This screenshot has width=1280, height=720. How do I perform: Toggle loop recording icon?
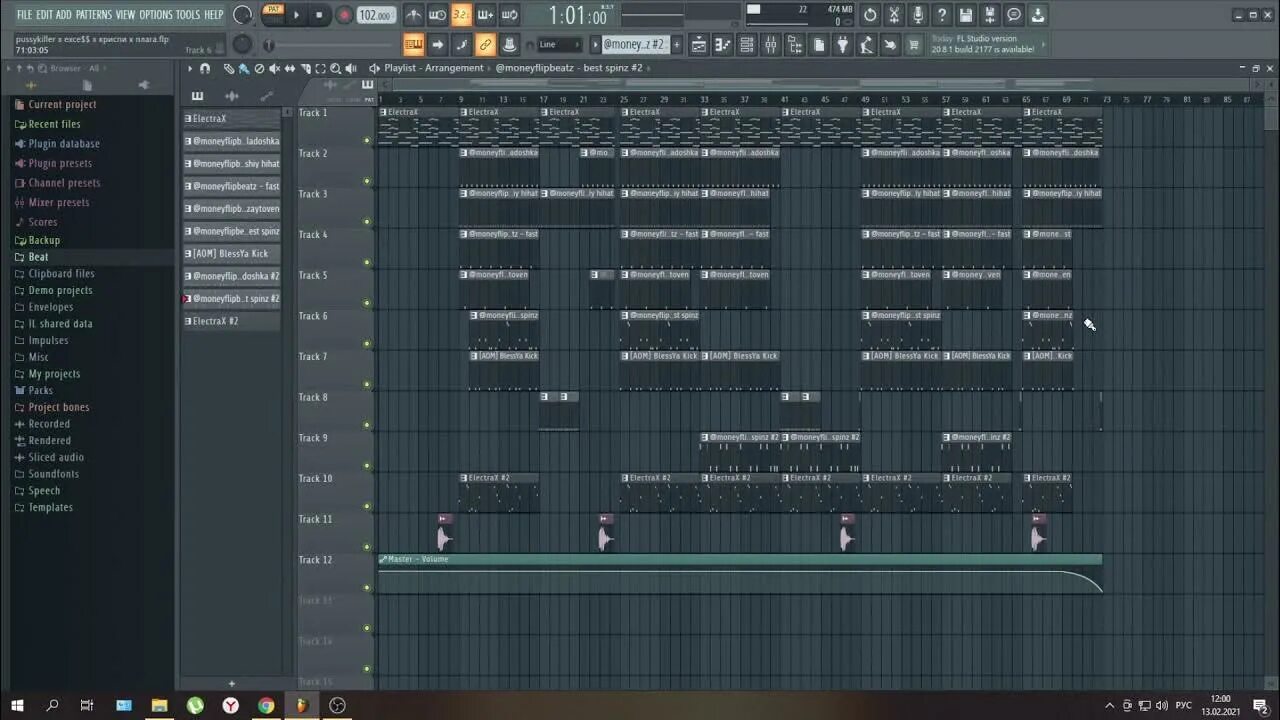pyautogui.click(x=509, y=15)
